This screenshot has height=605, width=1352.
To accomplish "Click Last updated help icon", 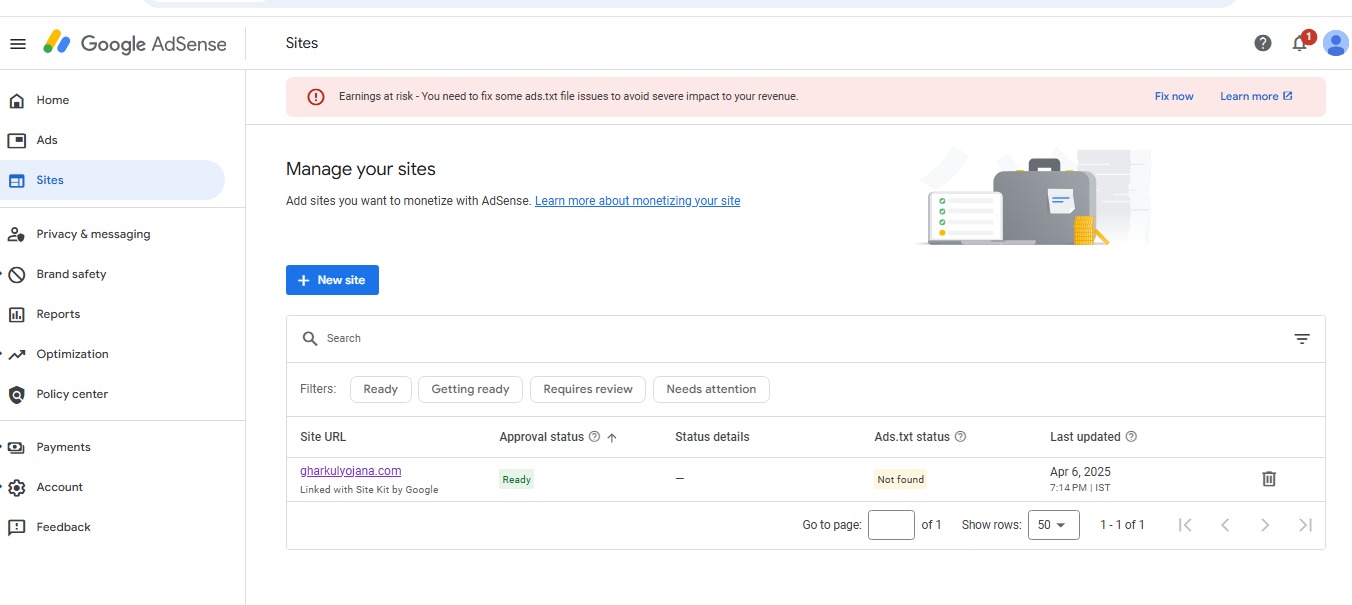I will point(1131,437).
